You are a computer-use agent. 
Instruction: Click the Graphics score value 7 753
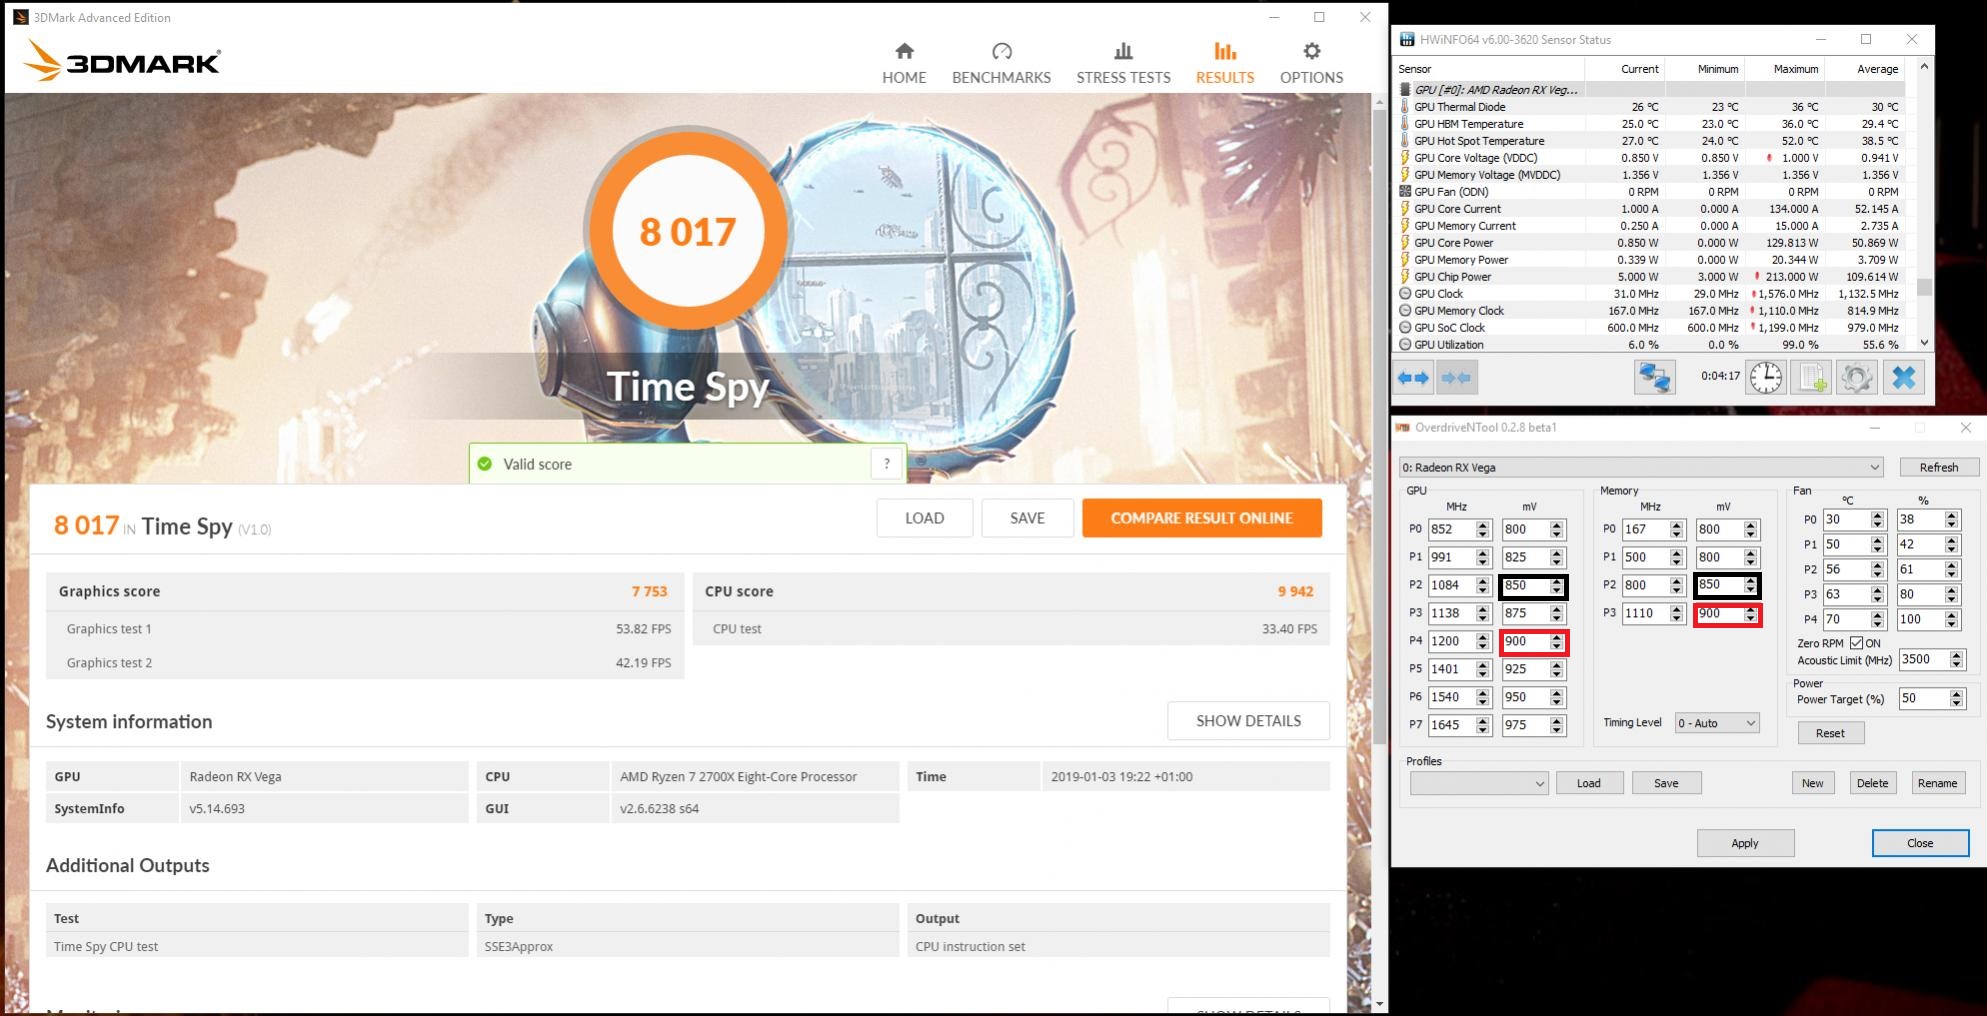(649, 592)
